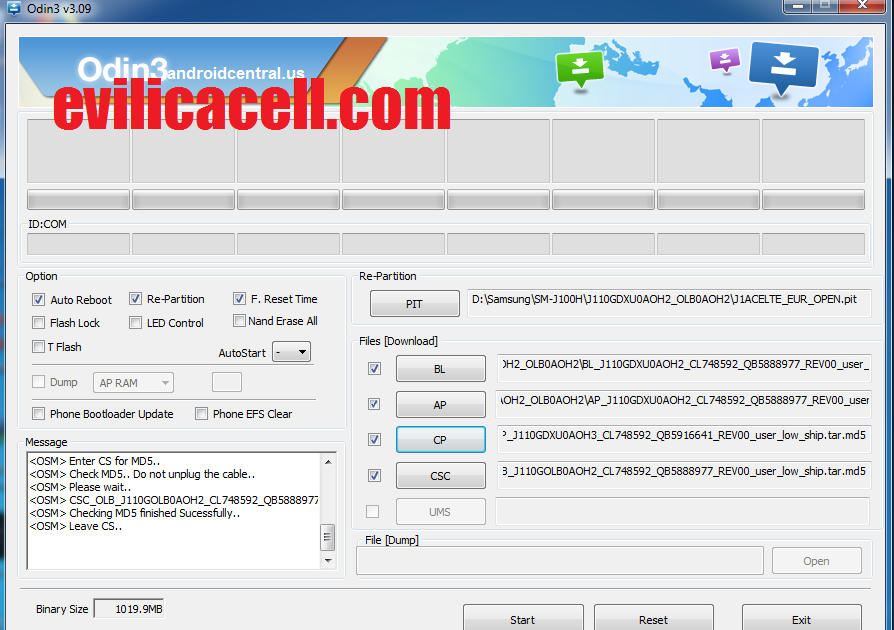
Task: Click the CSC file button
Action: pyautogui.click(x=441, y=475)
